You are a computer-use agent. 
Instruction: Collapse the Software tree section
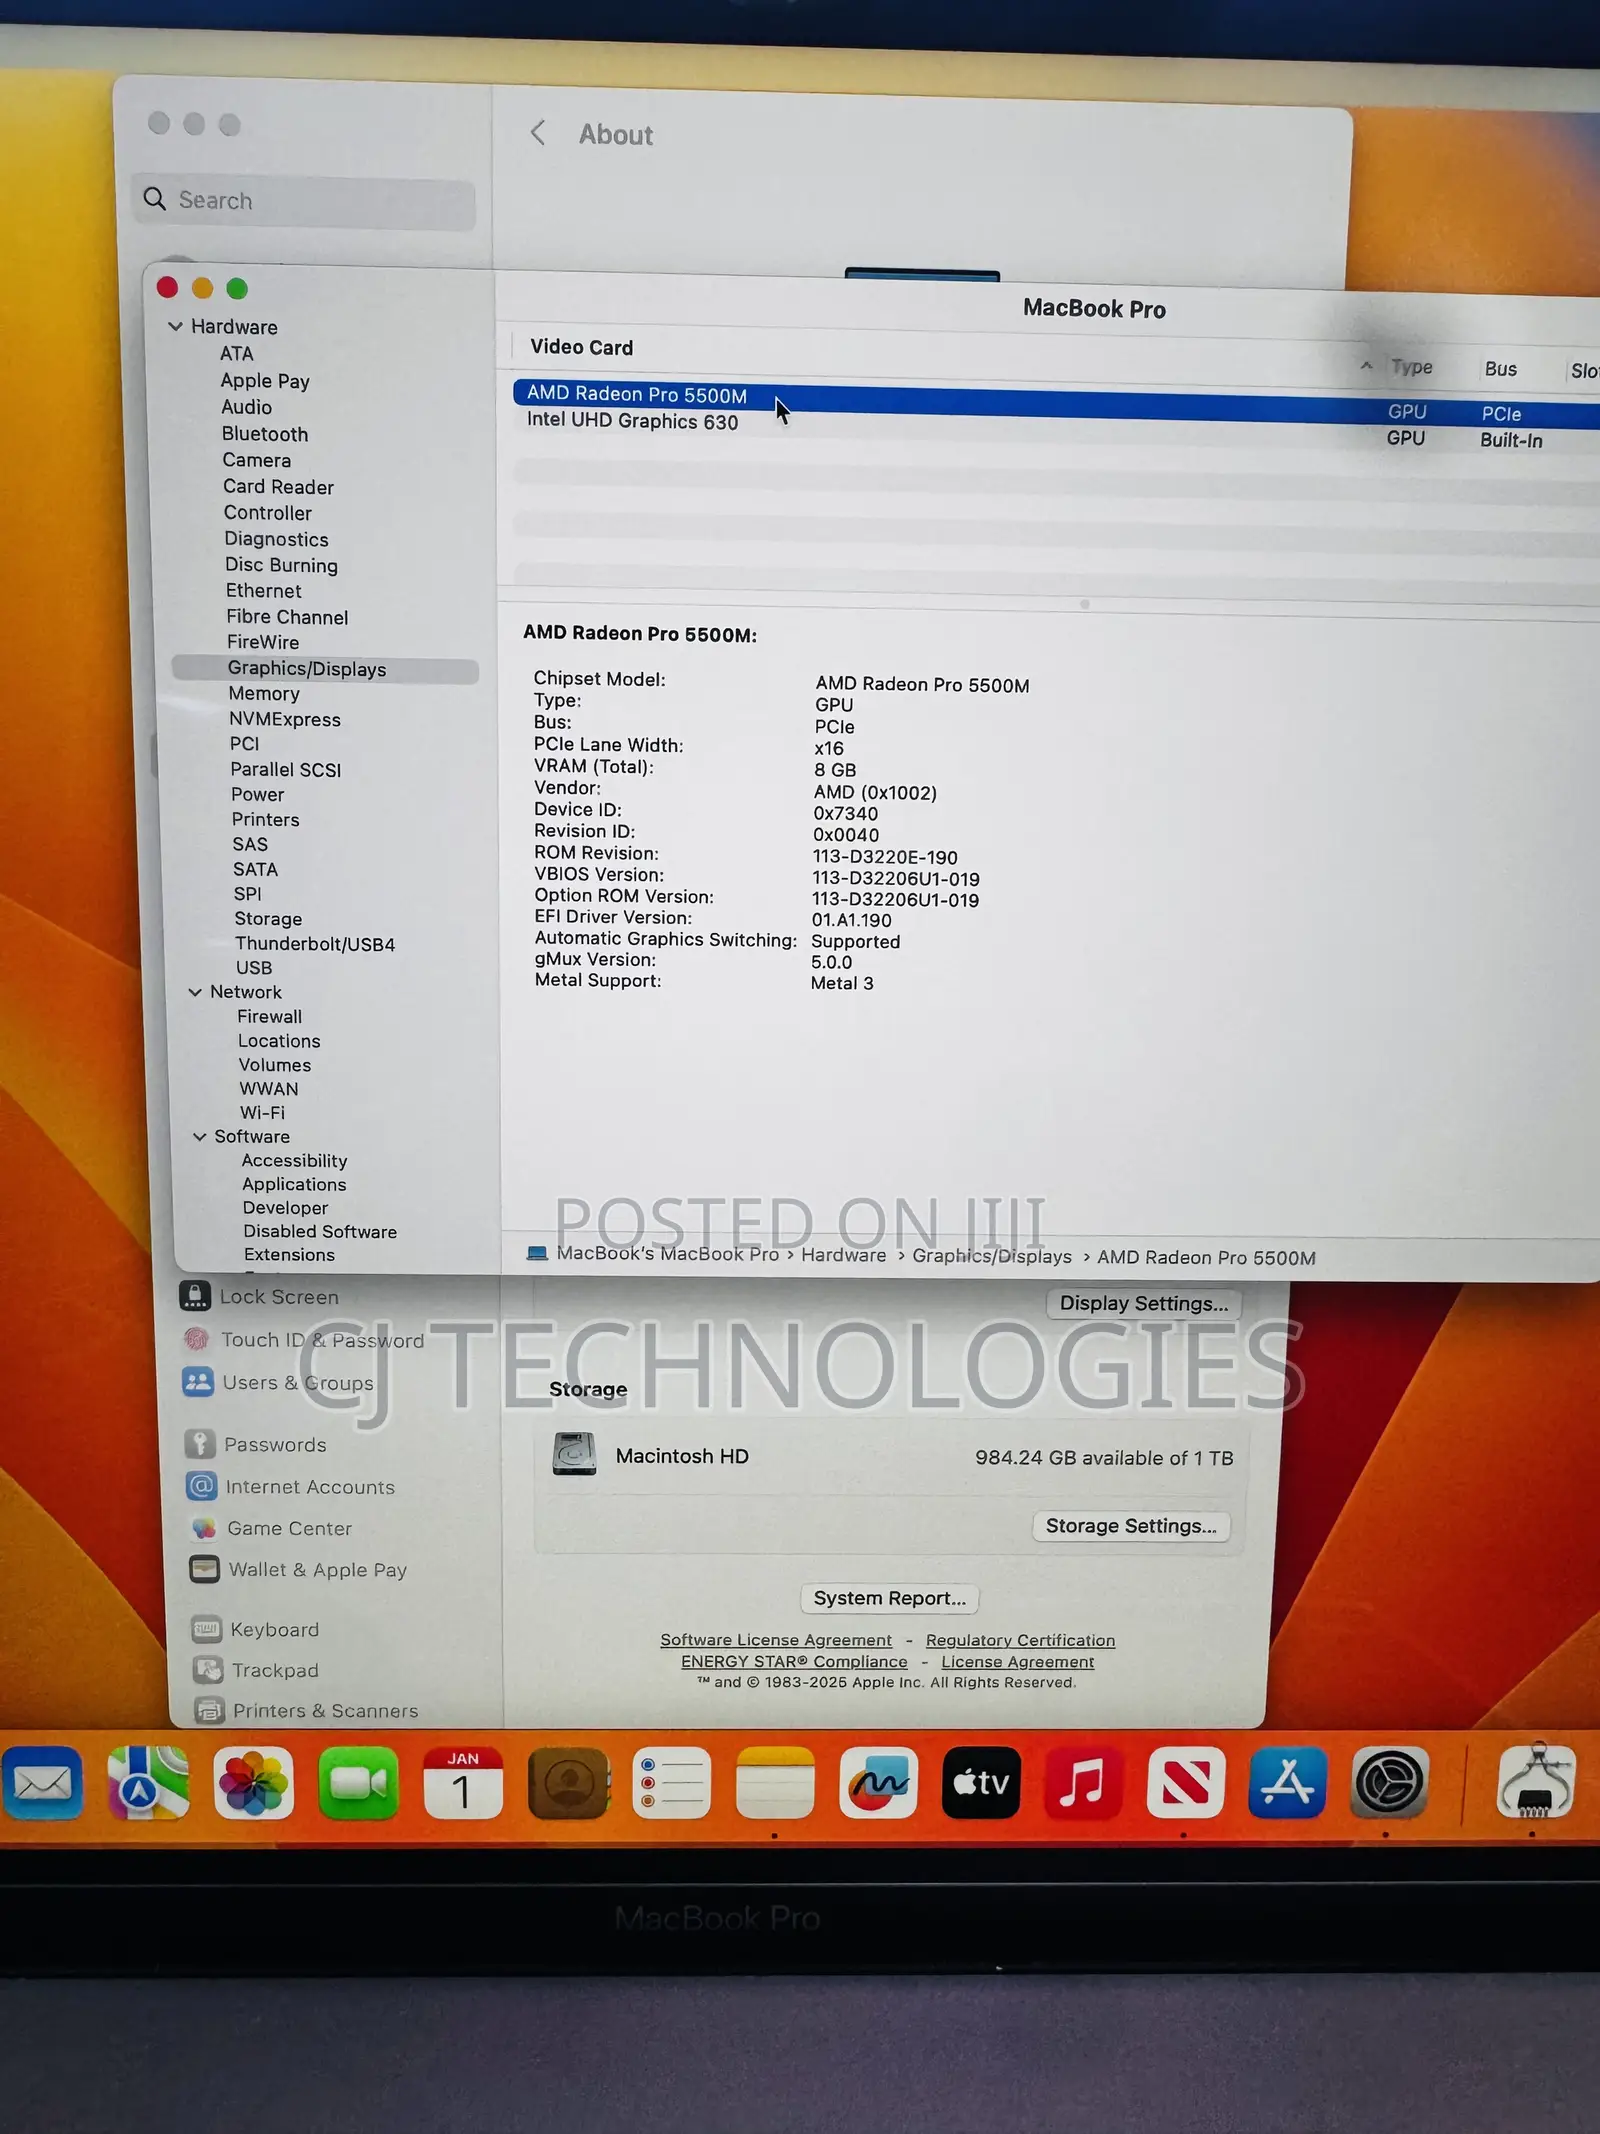coord(200,1136)
